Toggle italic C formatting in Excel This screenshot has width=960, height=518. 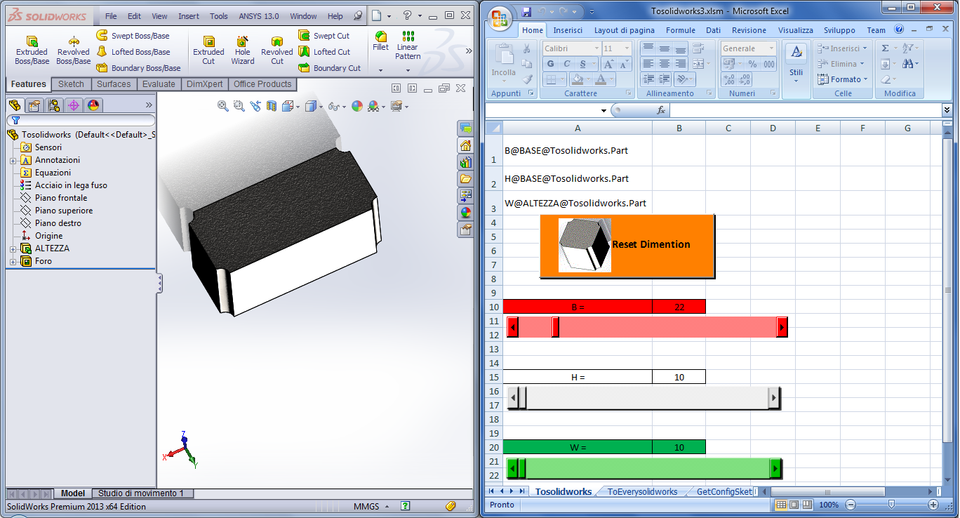point(566,64)
